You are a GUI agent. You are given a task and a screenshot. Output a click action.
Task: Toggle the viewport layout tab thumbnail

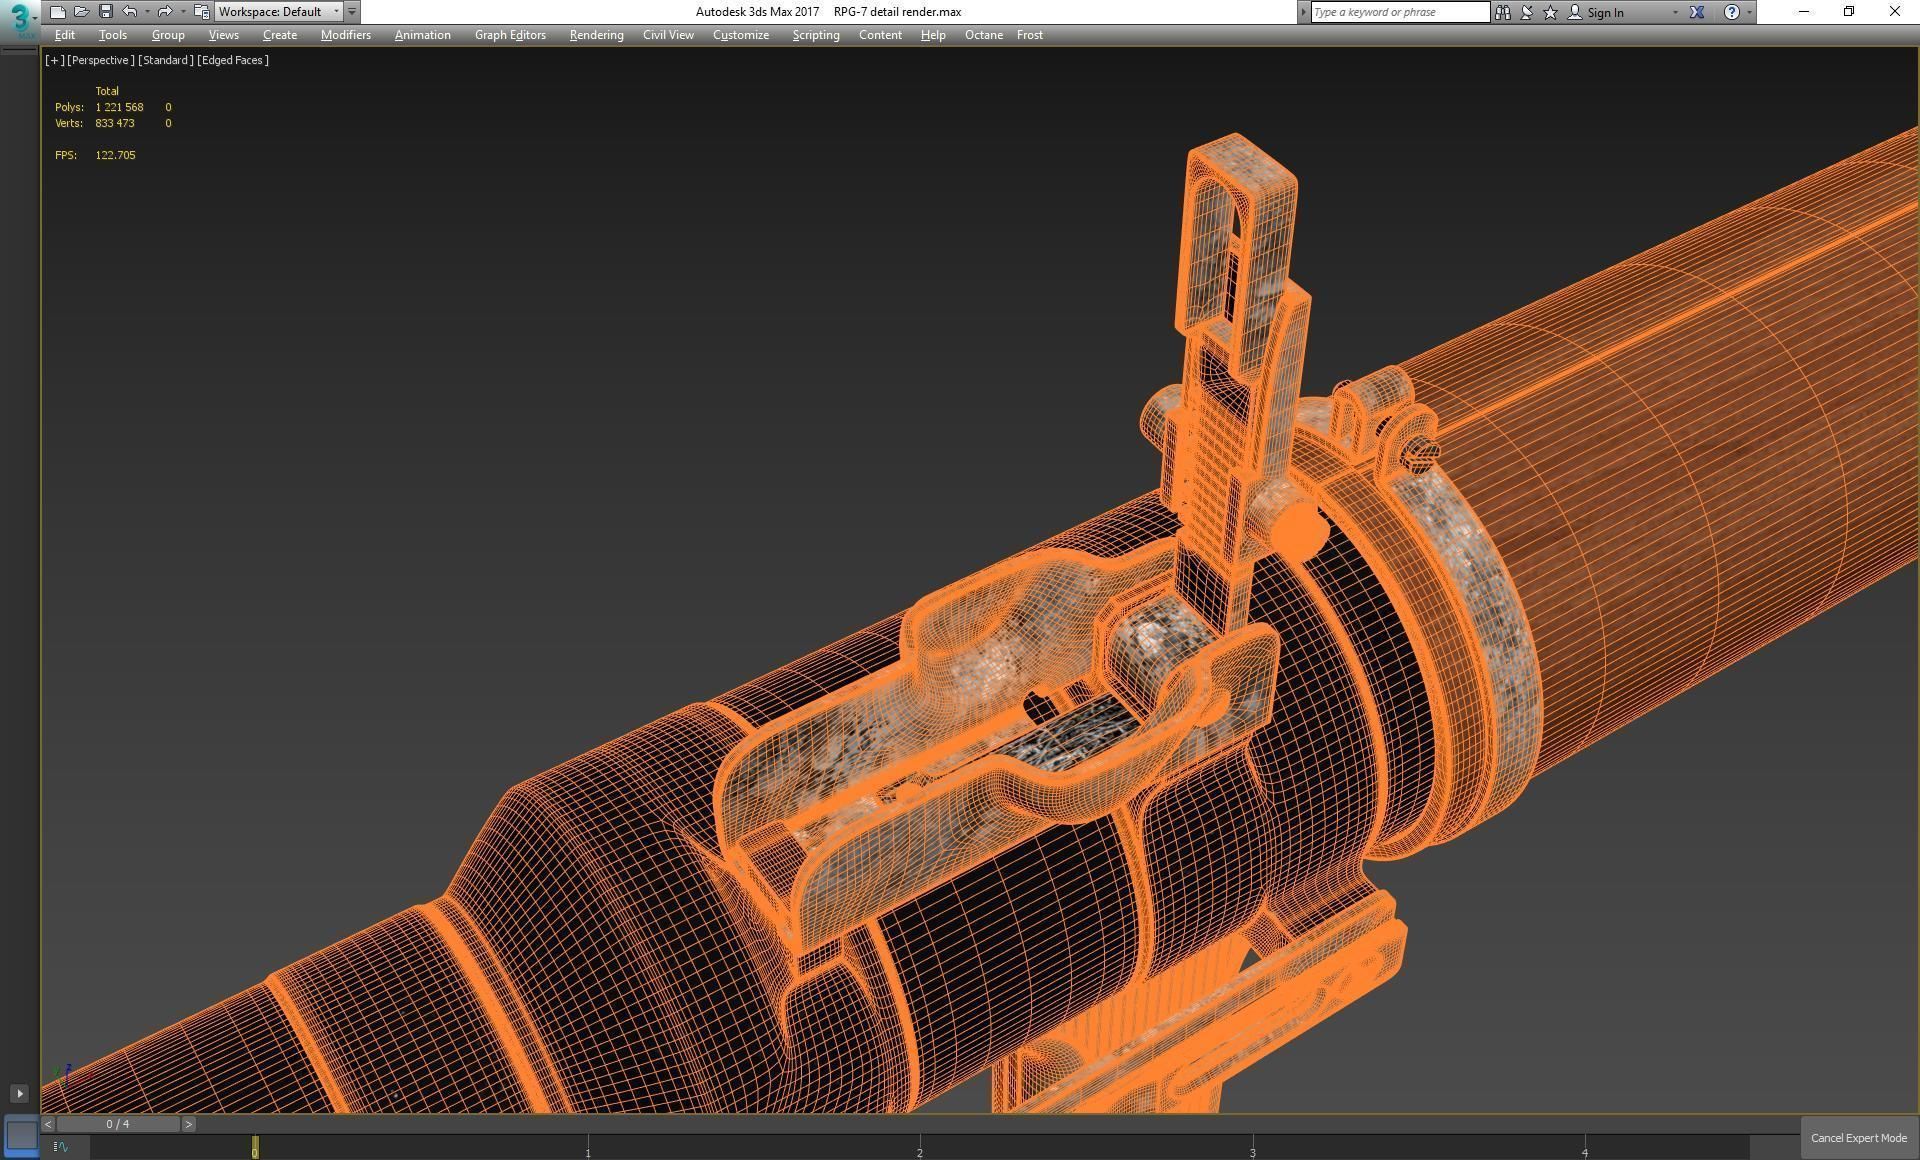click(x=21, y=1135)
